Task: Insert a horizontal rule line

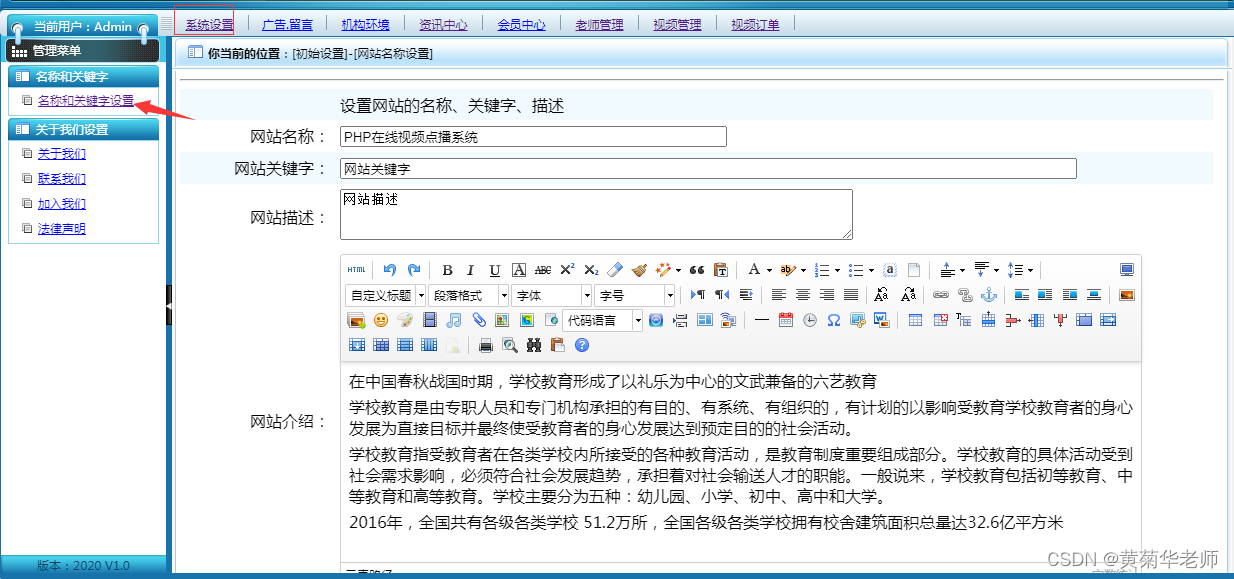Action: (x=761, y=320)
